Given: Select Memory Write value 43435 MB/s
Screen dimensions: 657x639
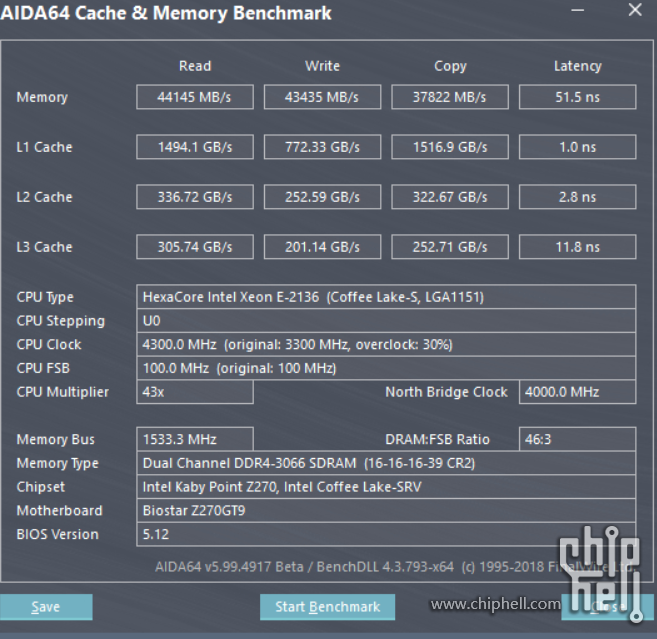Looking at the screenshot, I should (x=322, y=97).
